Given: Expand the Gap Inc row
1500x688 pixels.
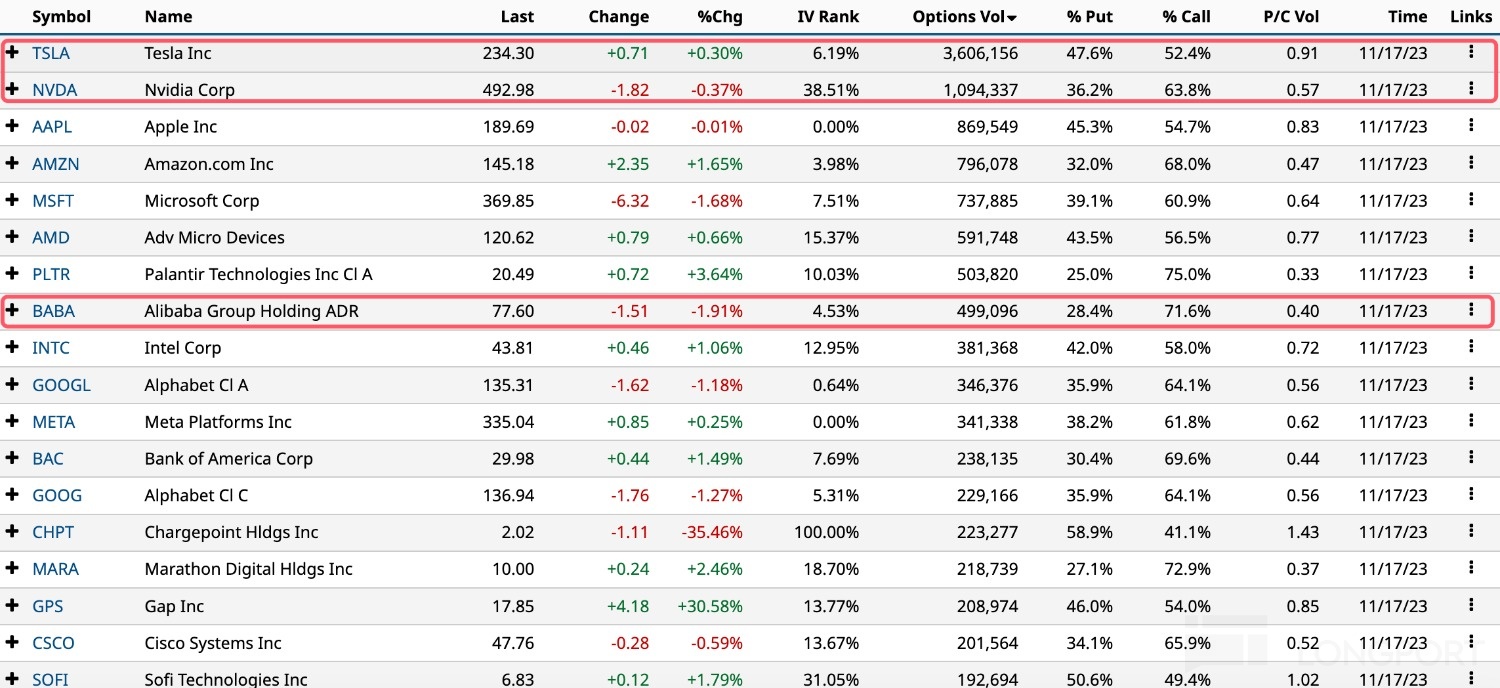Looking at the screenshot, I should pos(12,607).
